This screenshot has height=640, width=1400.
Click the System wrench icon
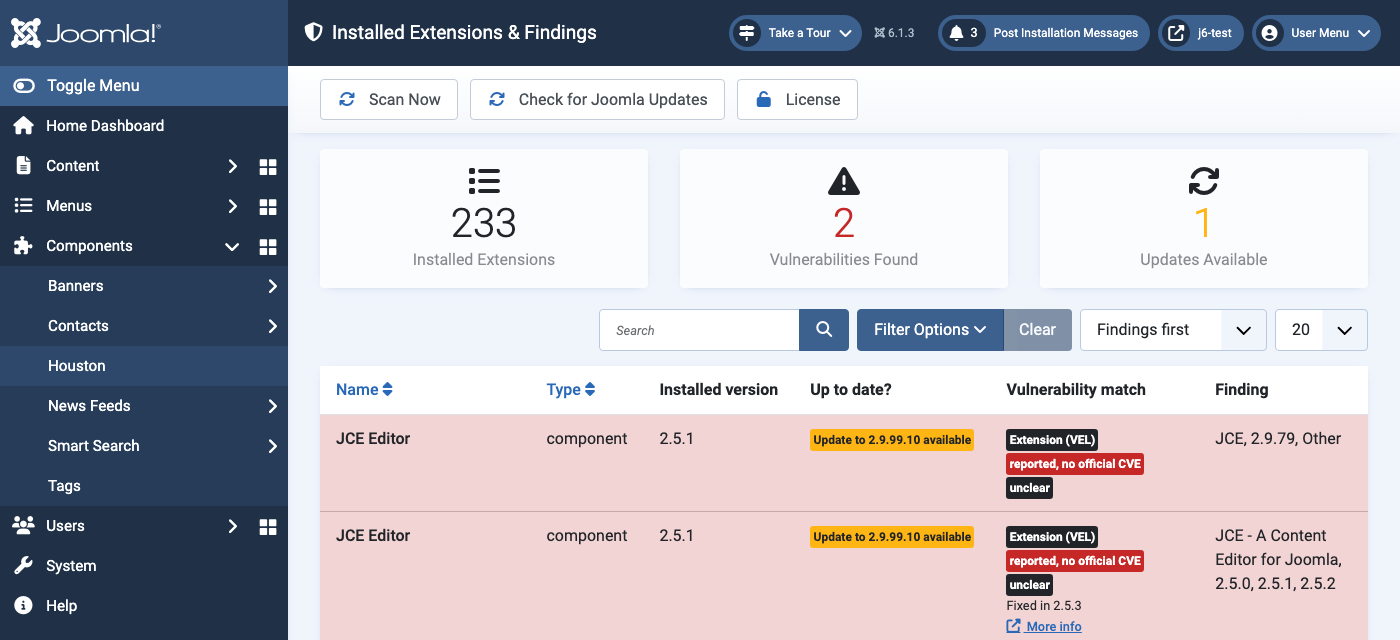[x=23, y=566]
